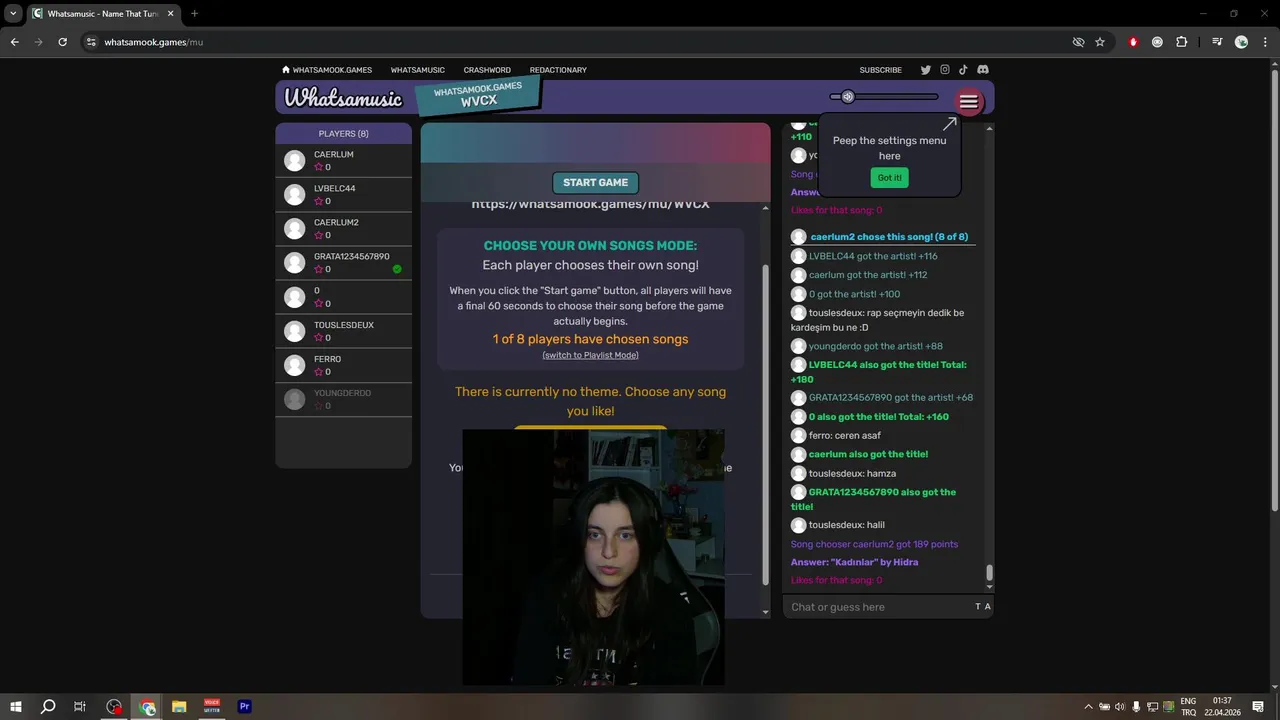The width and height of the screenshot is (1280, 720).
Task: Click the browser address bar URL
Action: pos(154,42)
